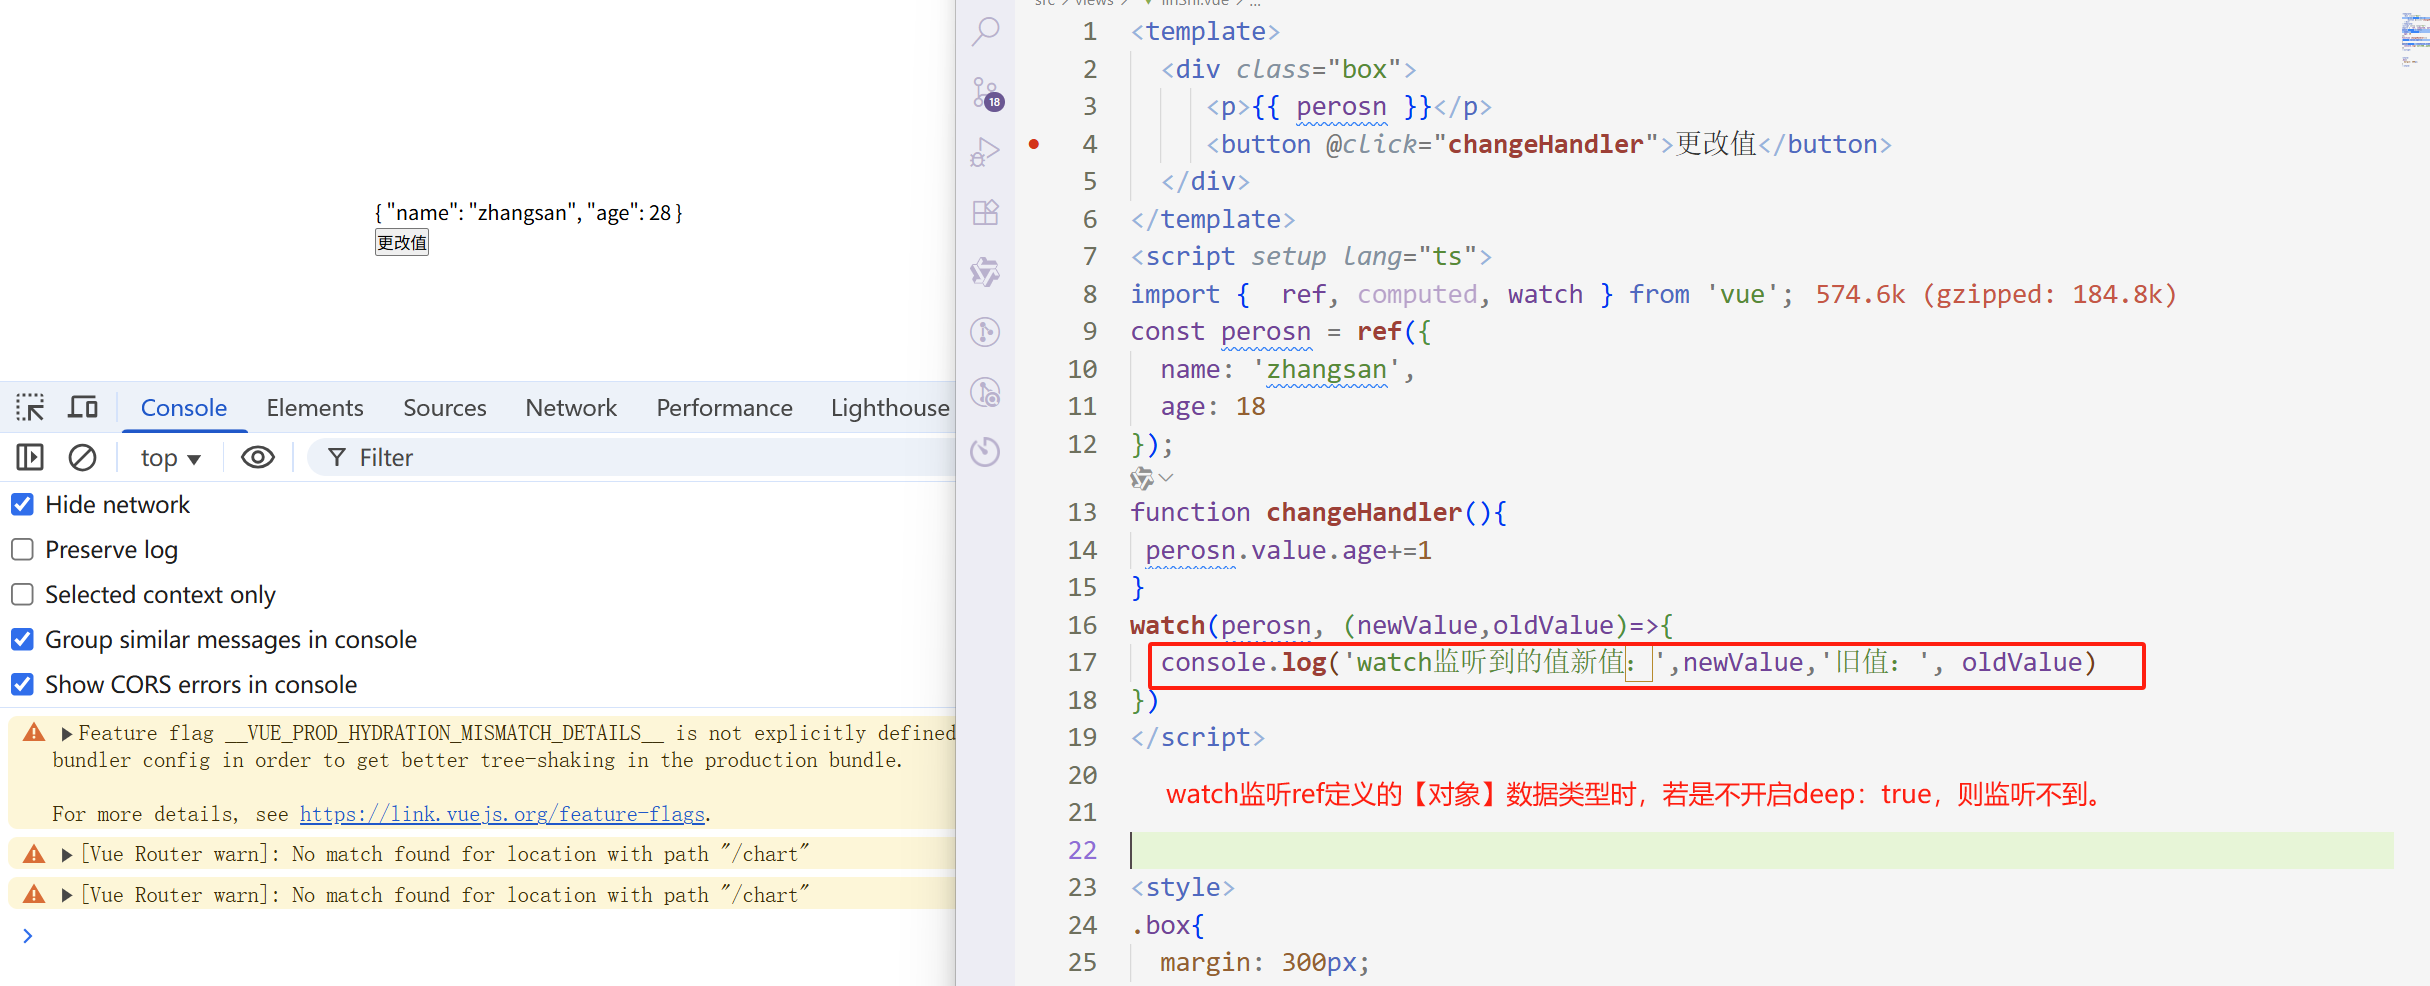
Task: Switch to the Network tab
Action: pyautogui.click(x=570, y=408)
